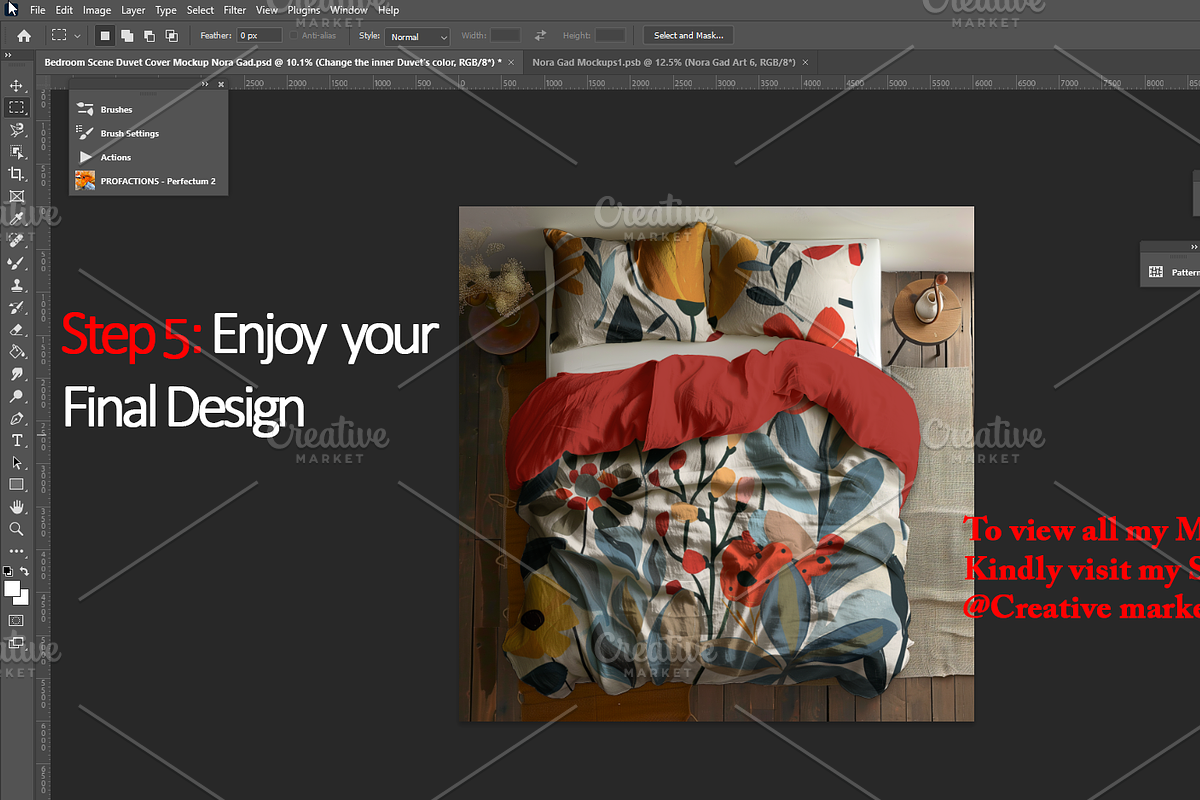Collapse the Brushes panel group with double arrows
The height and width of the screenshot is (800, 1200).
(x=205, y=85)
